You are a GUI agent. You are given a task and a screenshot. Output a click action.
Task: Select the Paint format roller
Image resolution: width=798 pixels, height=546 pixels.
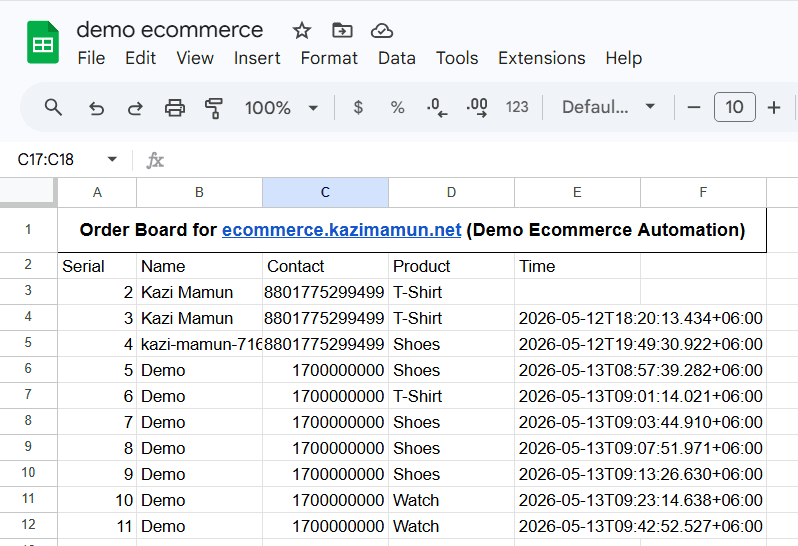click(214, 108)
